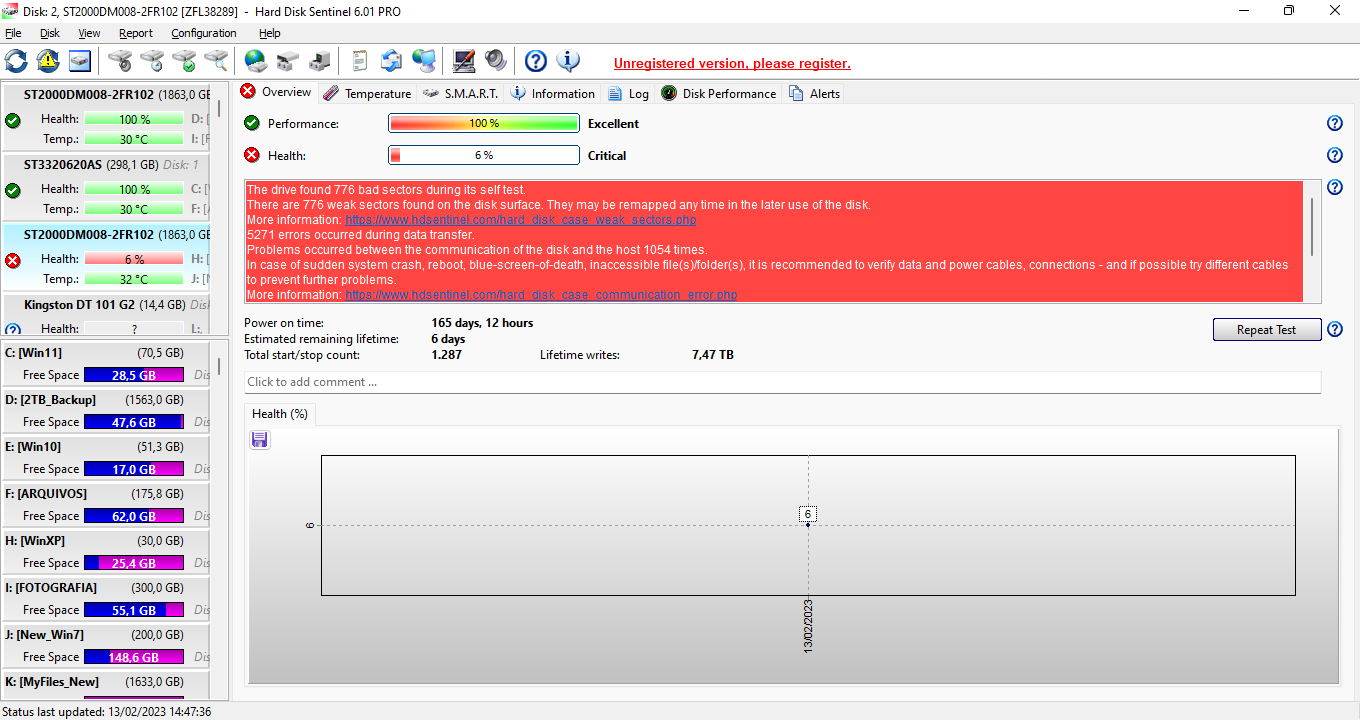Click the Performance 100 % bar

tap(484, 123)
